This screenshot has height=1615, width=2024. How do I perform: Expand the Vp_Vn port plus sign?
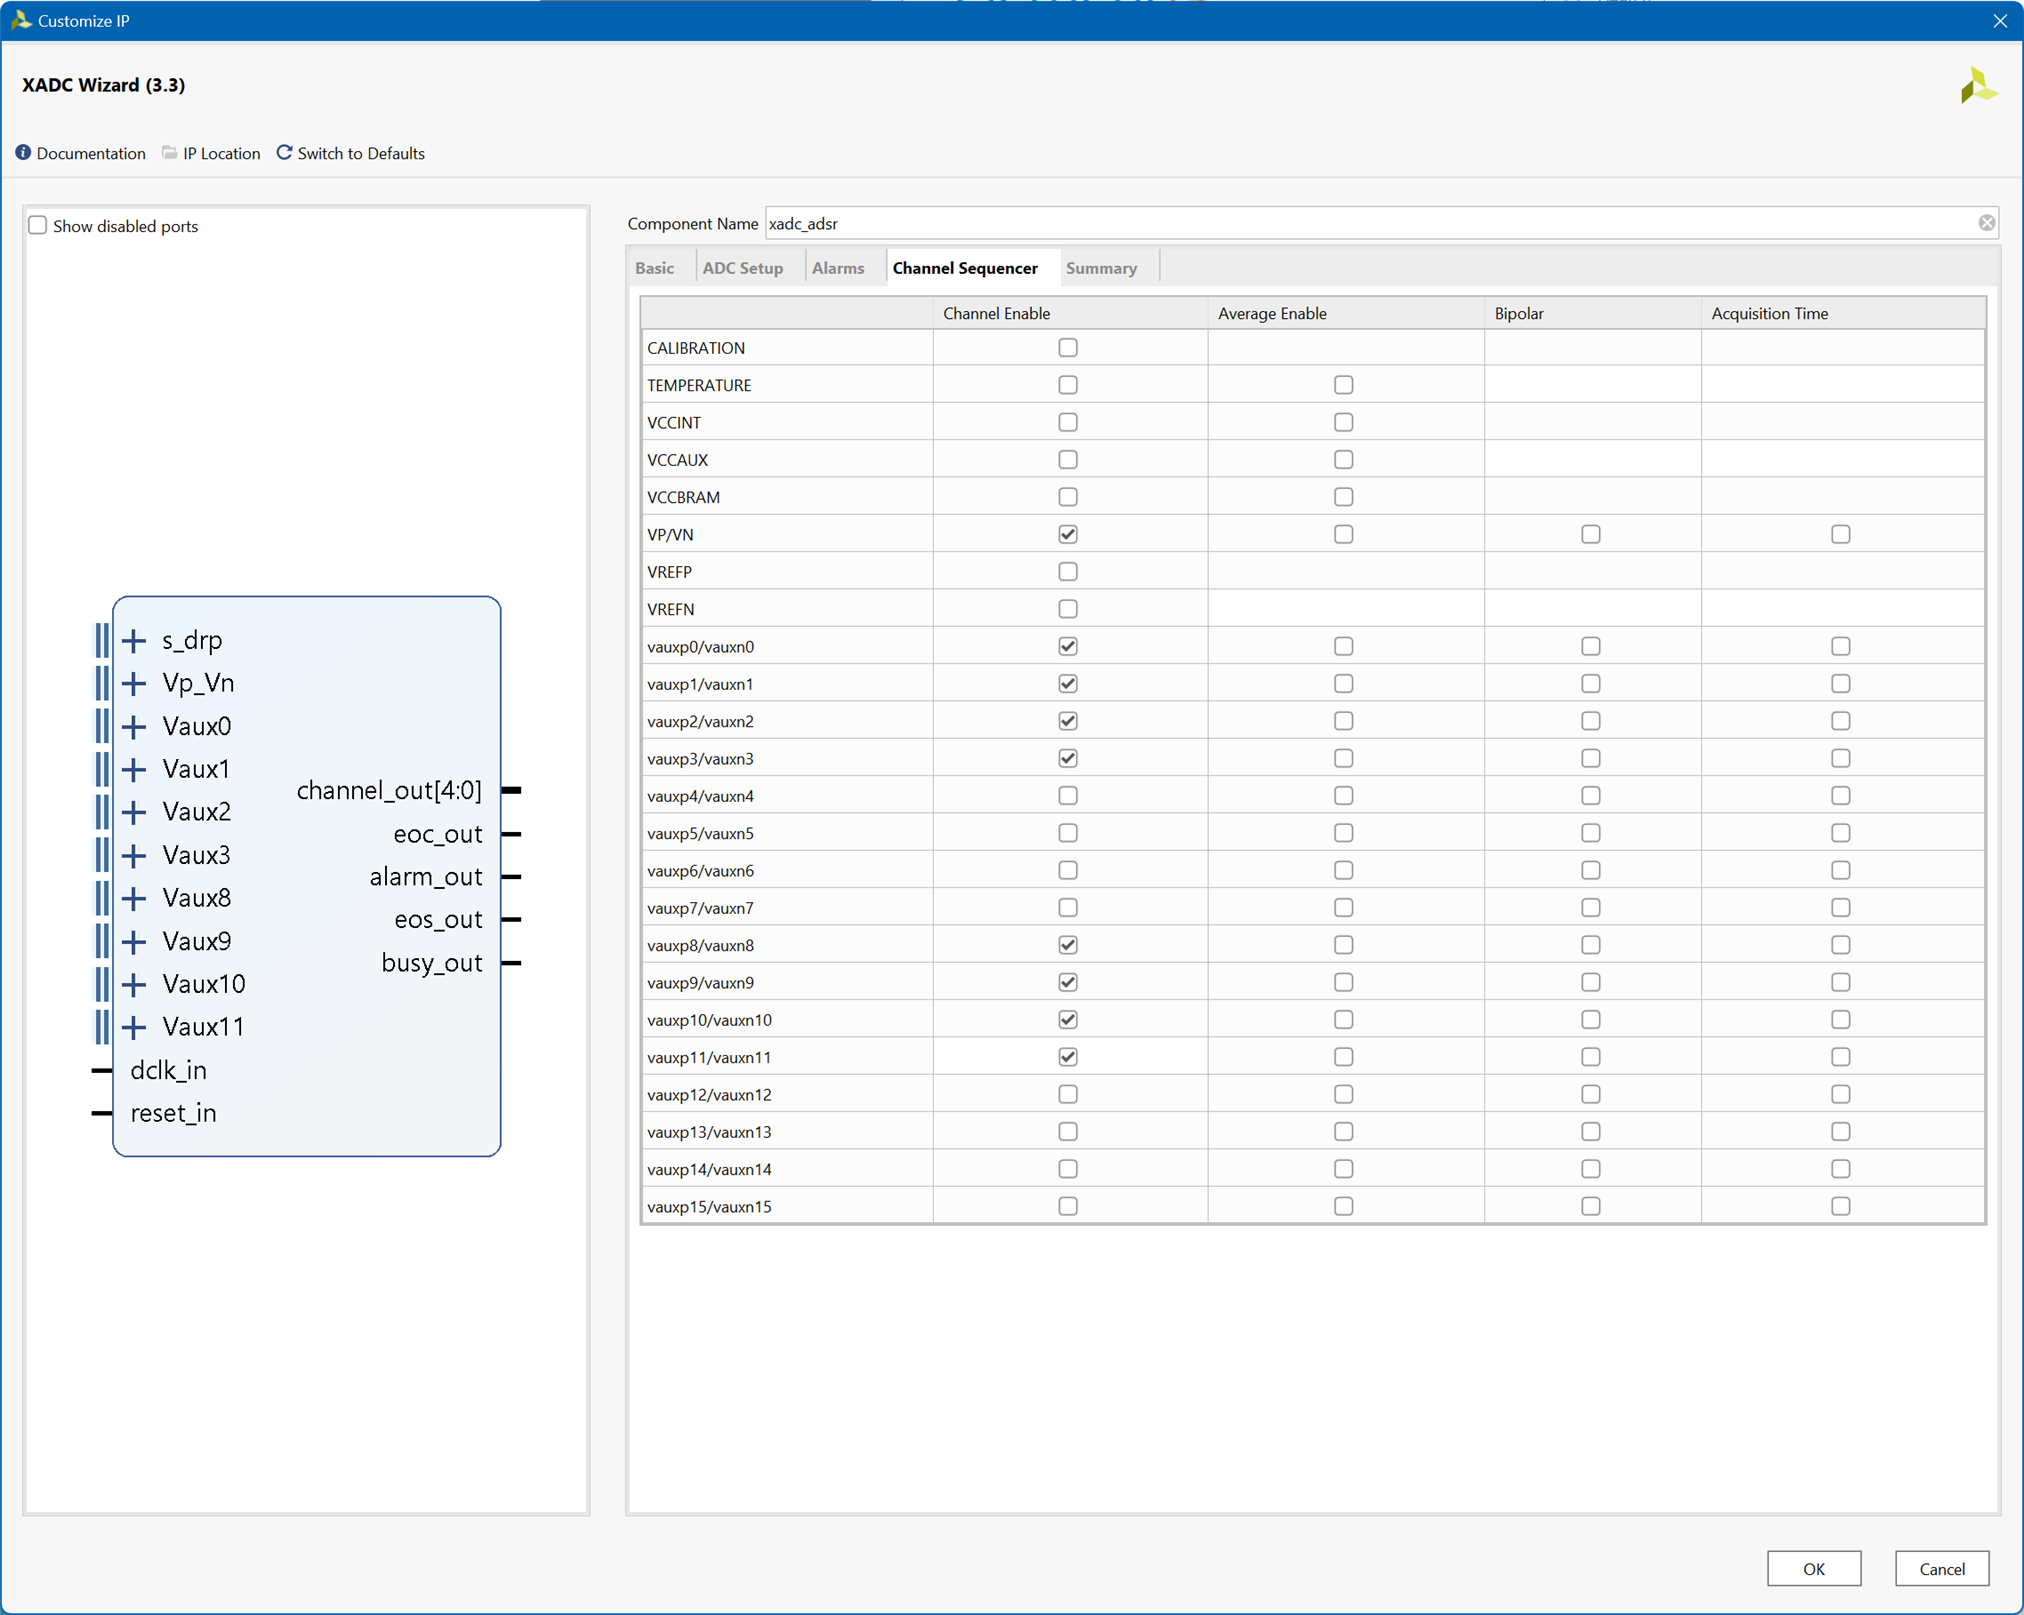[x=134, y=683]
